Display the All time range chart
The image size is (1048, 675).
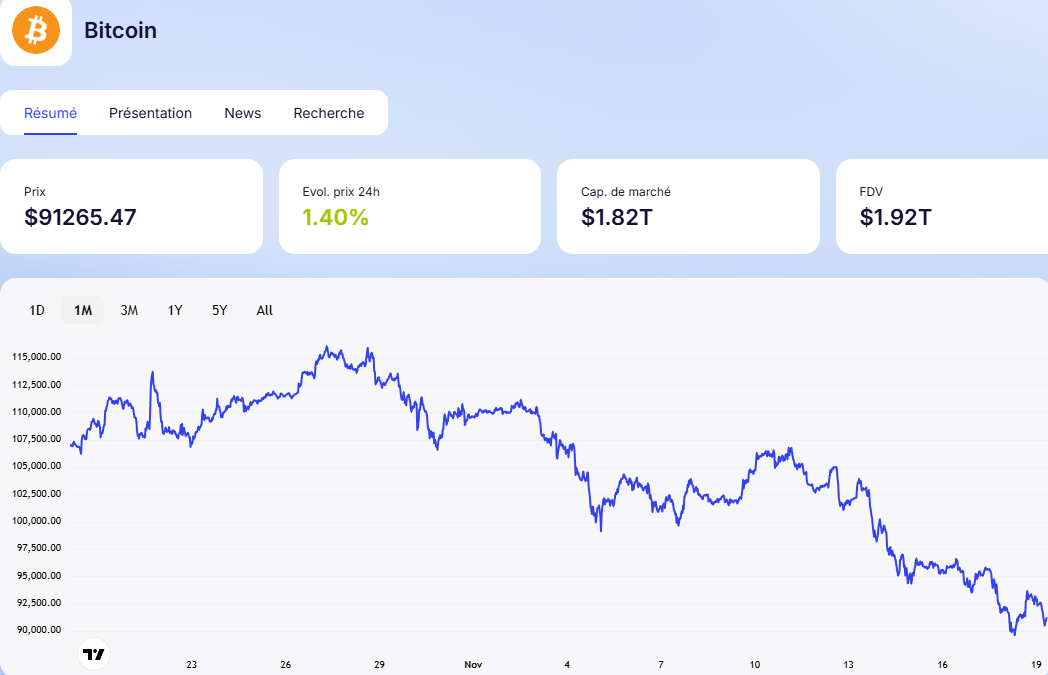click(x=264, y=310)
